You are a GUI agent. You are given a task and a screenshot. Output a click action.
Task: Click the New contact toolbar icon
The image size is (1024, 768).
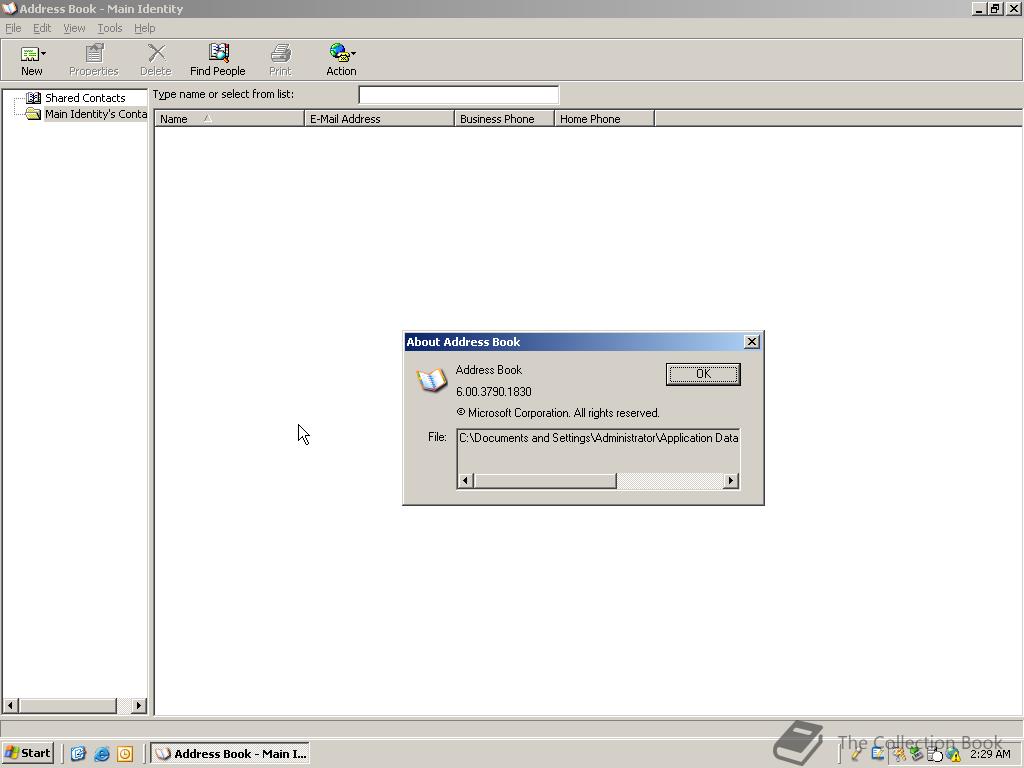[29, 54]
